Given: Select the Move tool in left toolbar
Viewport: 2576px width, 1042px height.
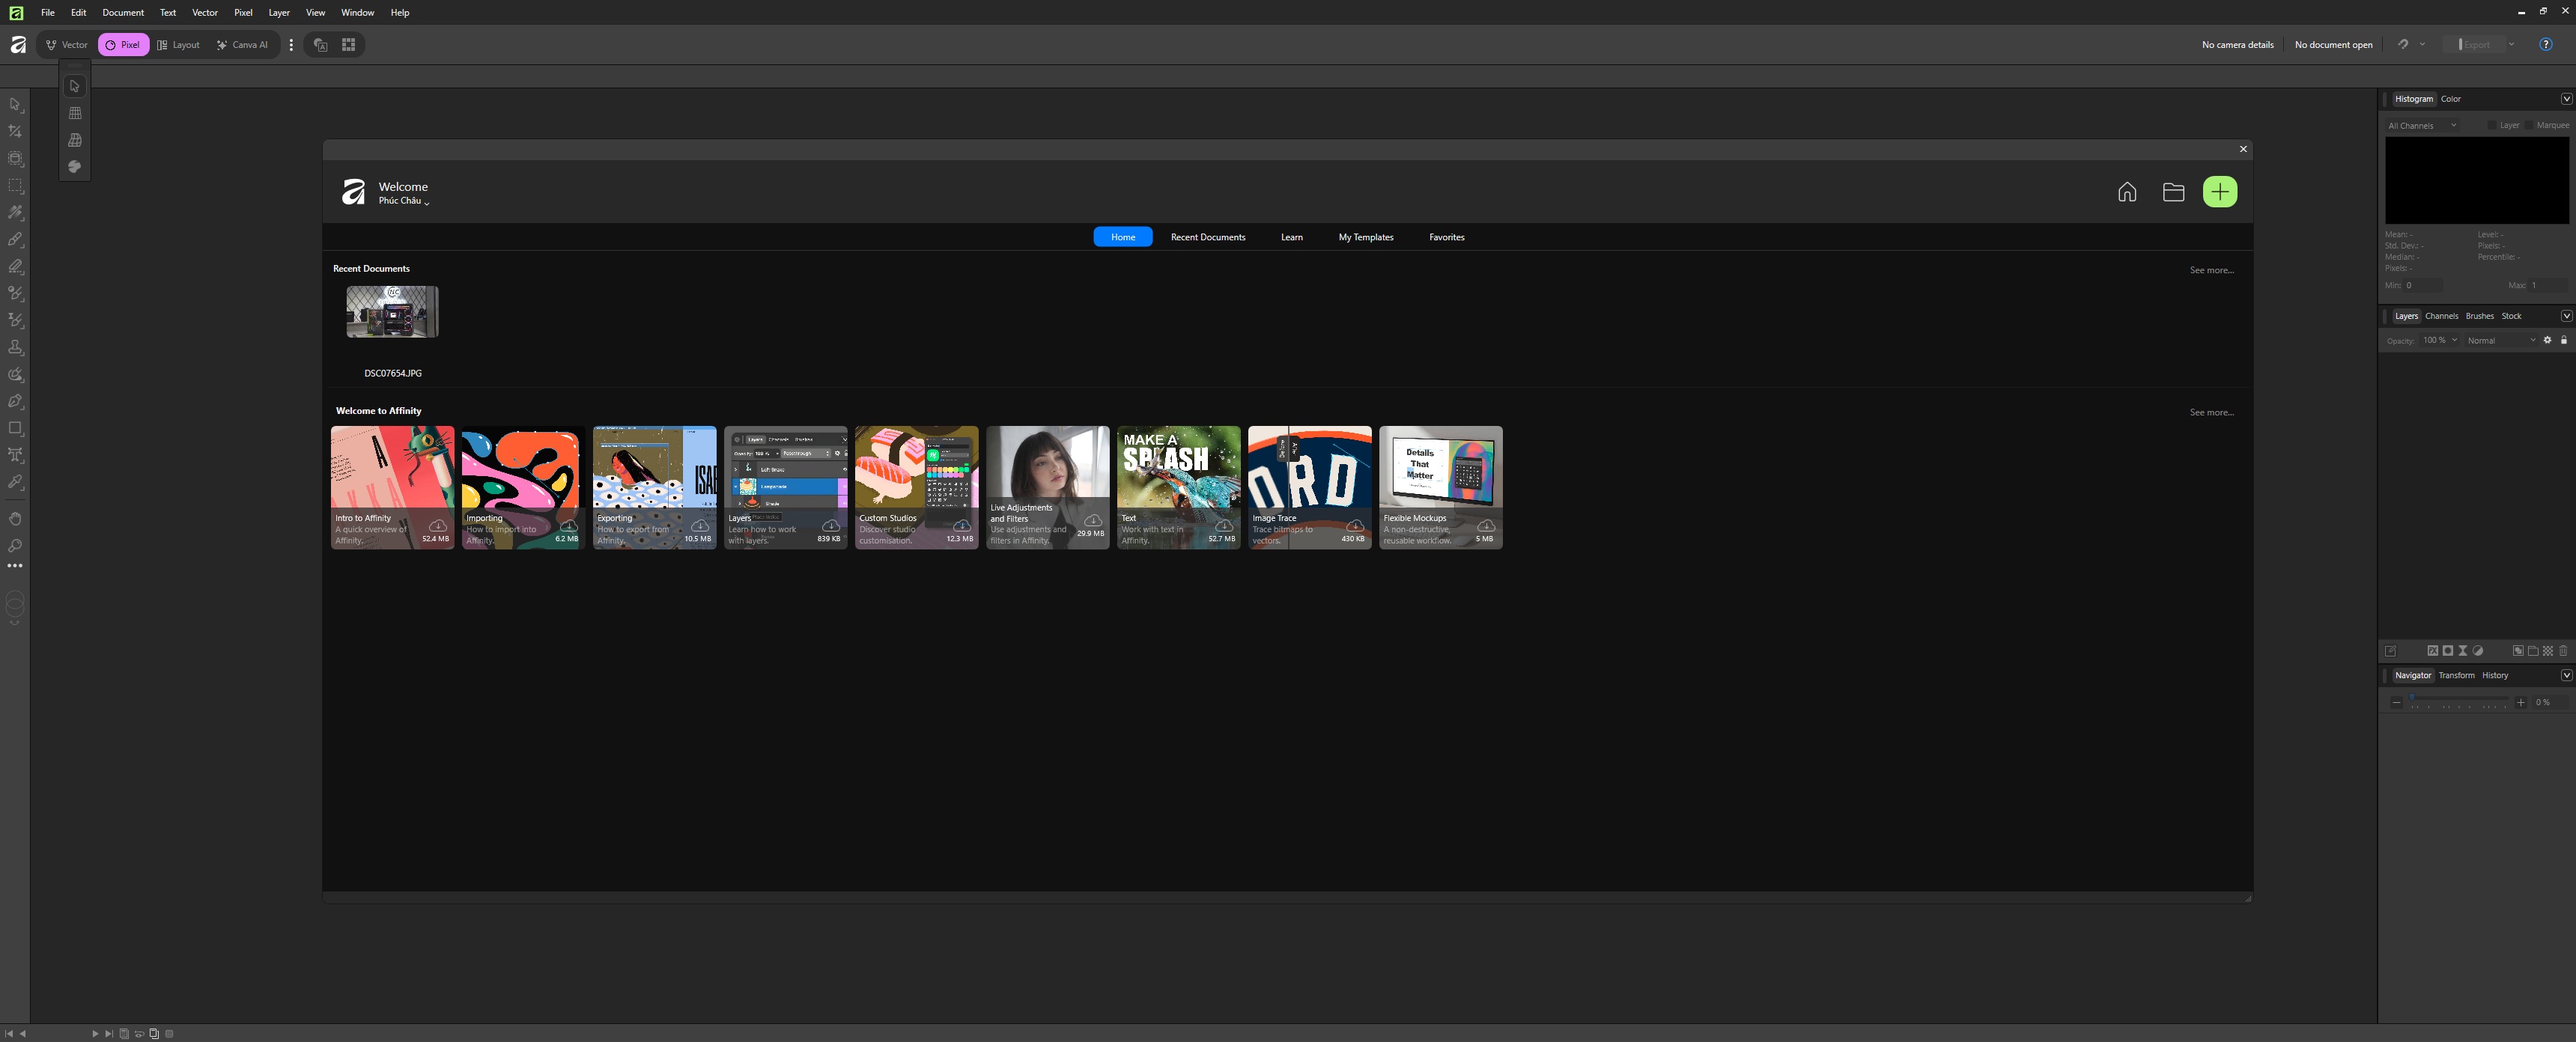Looking at the screenshot, I should [x=15, y=104].
